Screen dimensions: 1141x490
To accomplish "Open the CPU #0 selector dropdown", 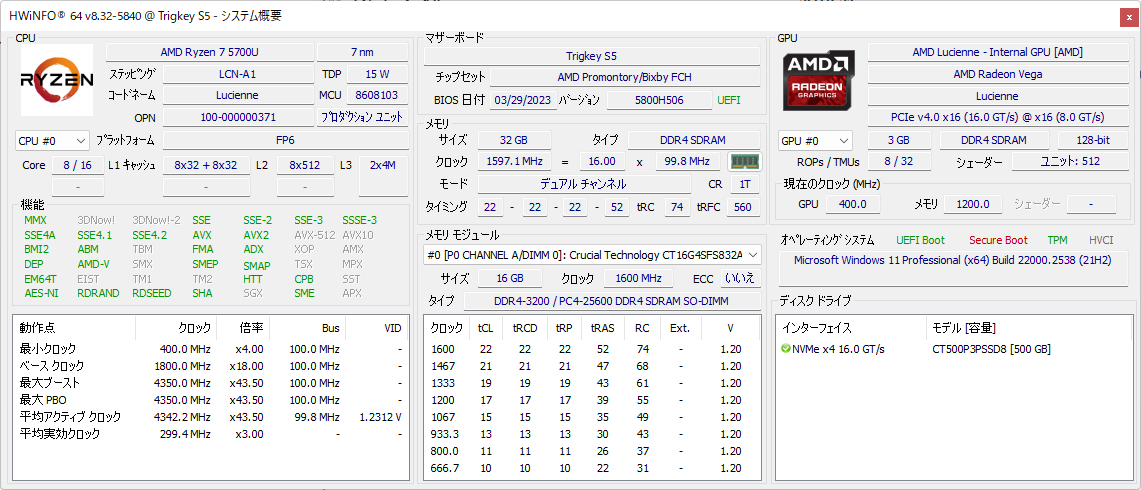I will click(x=53, y=141).
